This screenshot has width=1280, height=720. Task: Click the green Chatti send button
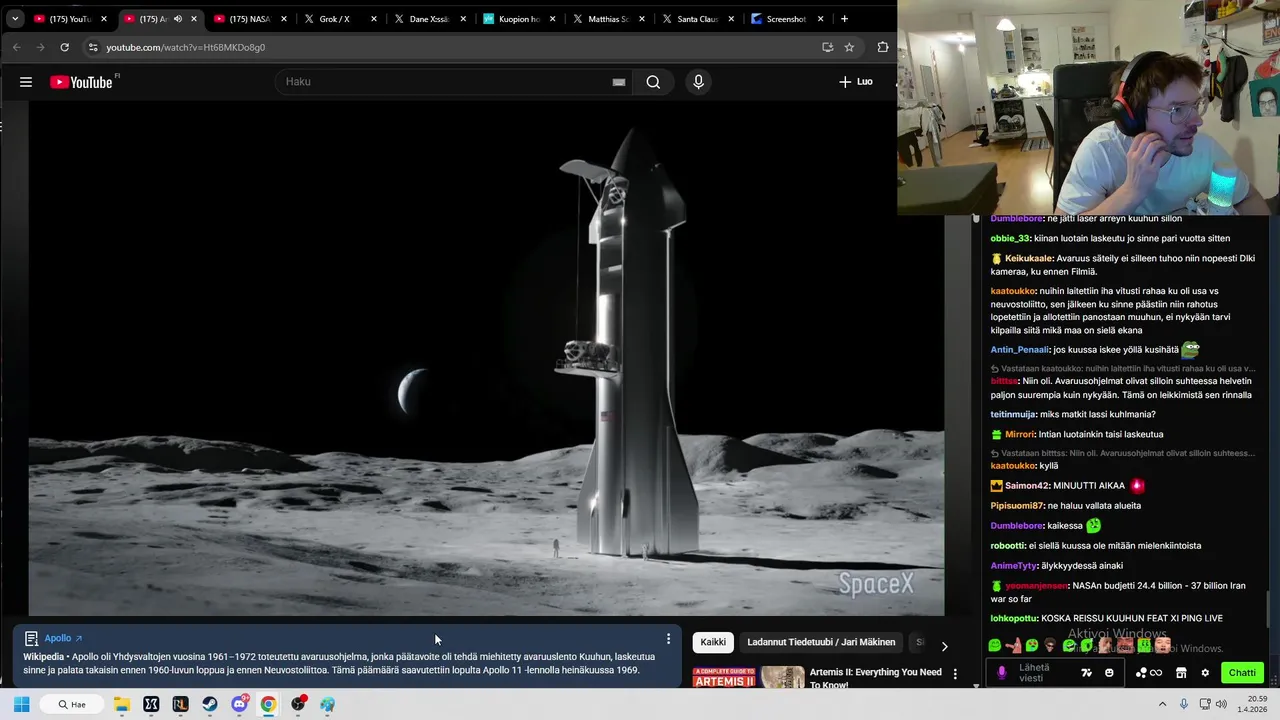click(x=1242, y=673)
